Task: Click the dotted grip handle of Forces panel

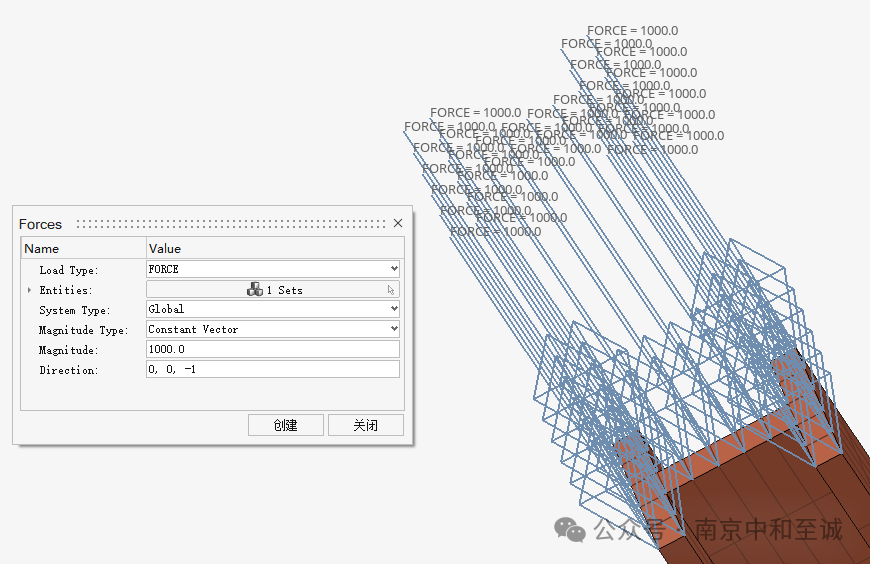Action: pyautogui.click(x=231, y=224)
